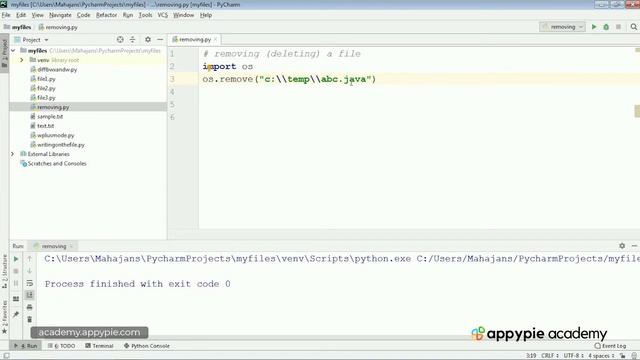
Task: Open the TODO tool window
Action: [61, 346]
